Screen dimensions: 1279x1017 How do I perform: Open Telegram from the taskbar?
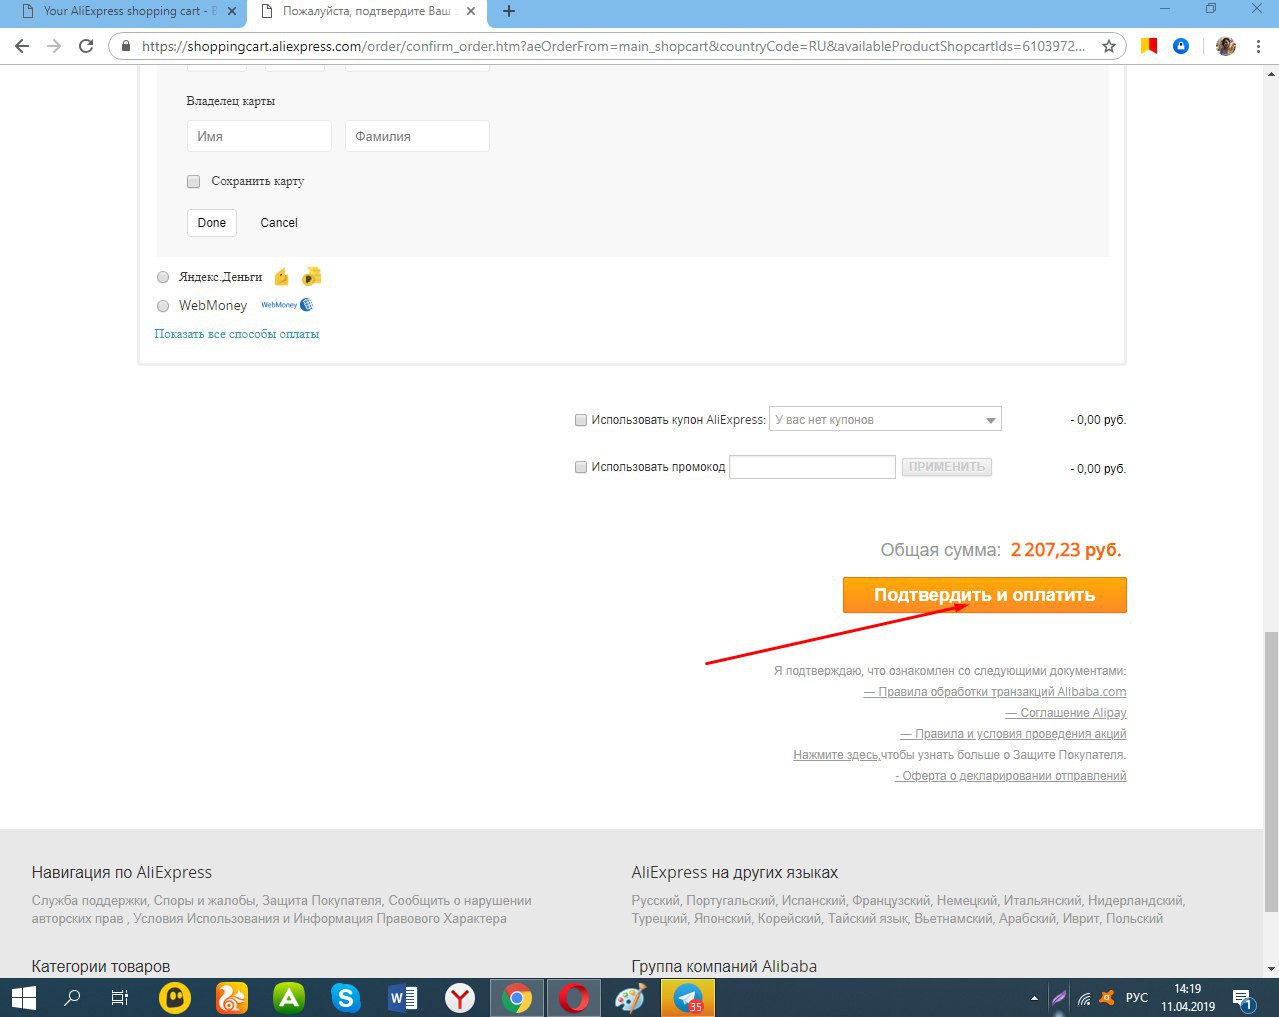pos(688,997)
